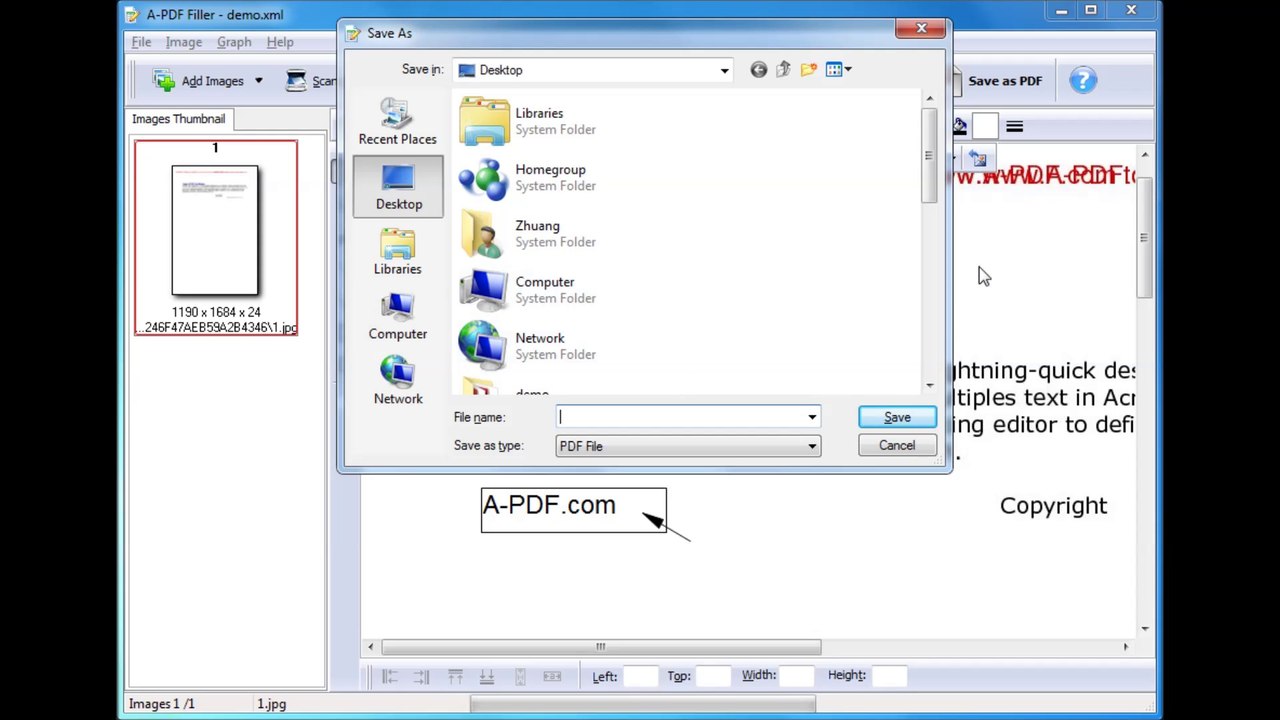Viewport: 1280px width, 720px height.
Task: Click the Height field
Action: coord(888,677)
